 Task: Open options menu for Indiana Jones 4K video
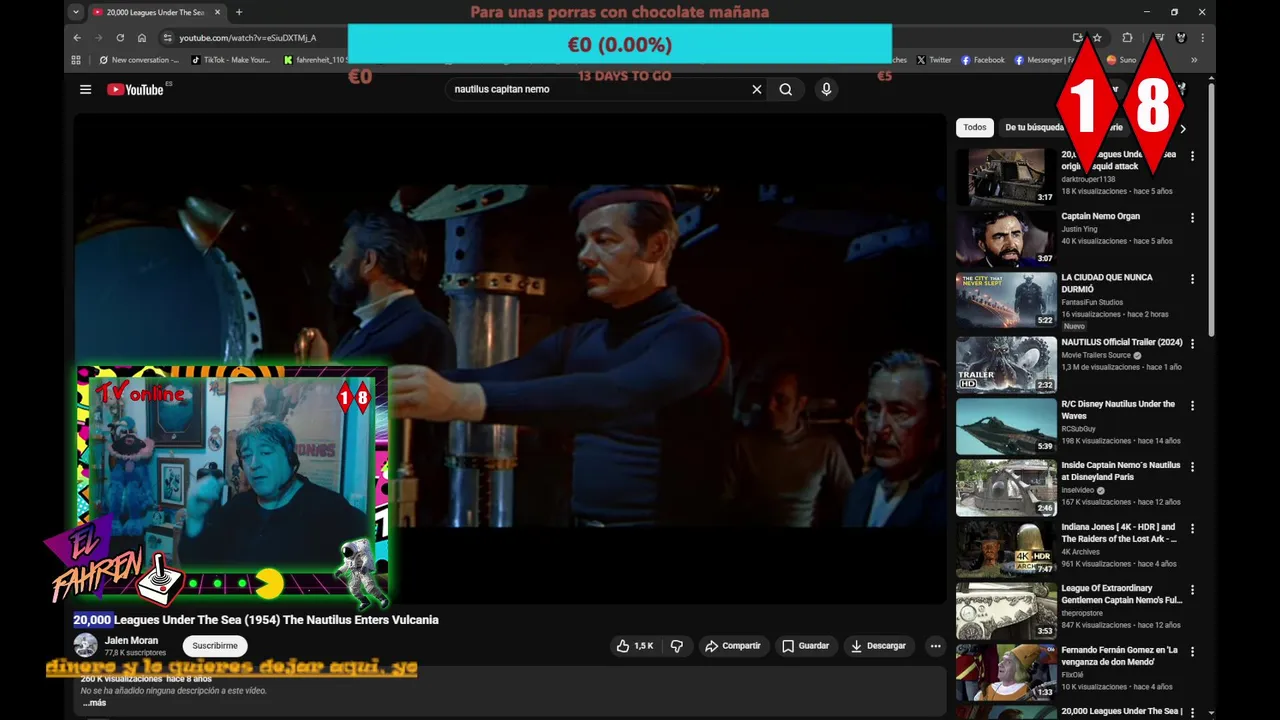[1192, 528]
